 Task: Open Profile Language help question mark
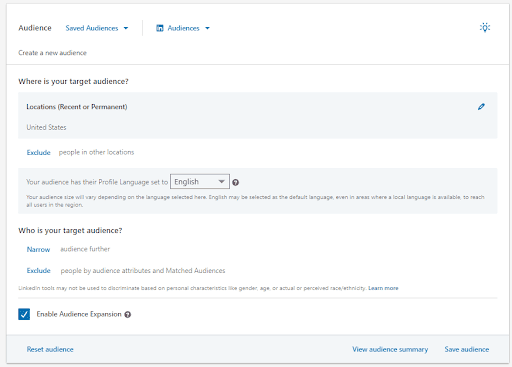pyautogui.click(x=235, y=182)
